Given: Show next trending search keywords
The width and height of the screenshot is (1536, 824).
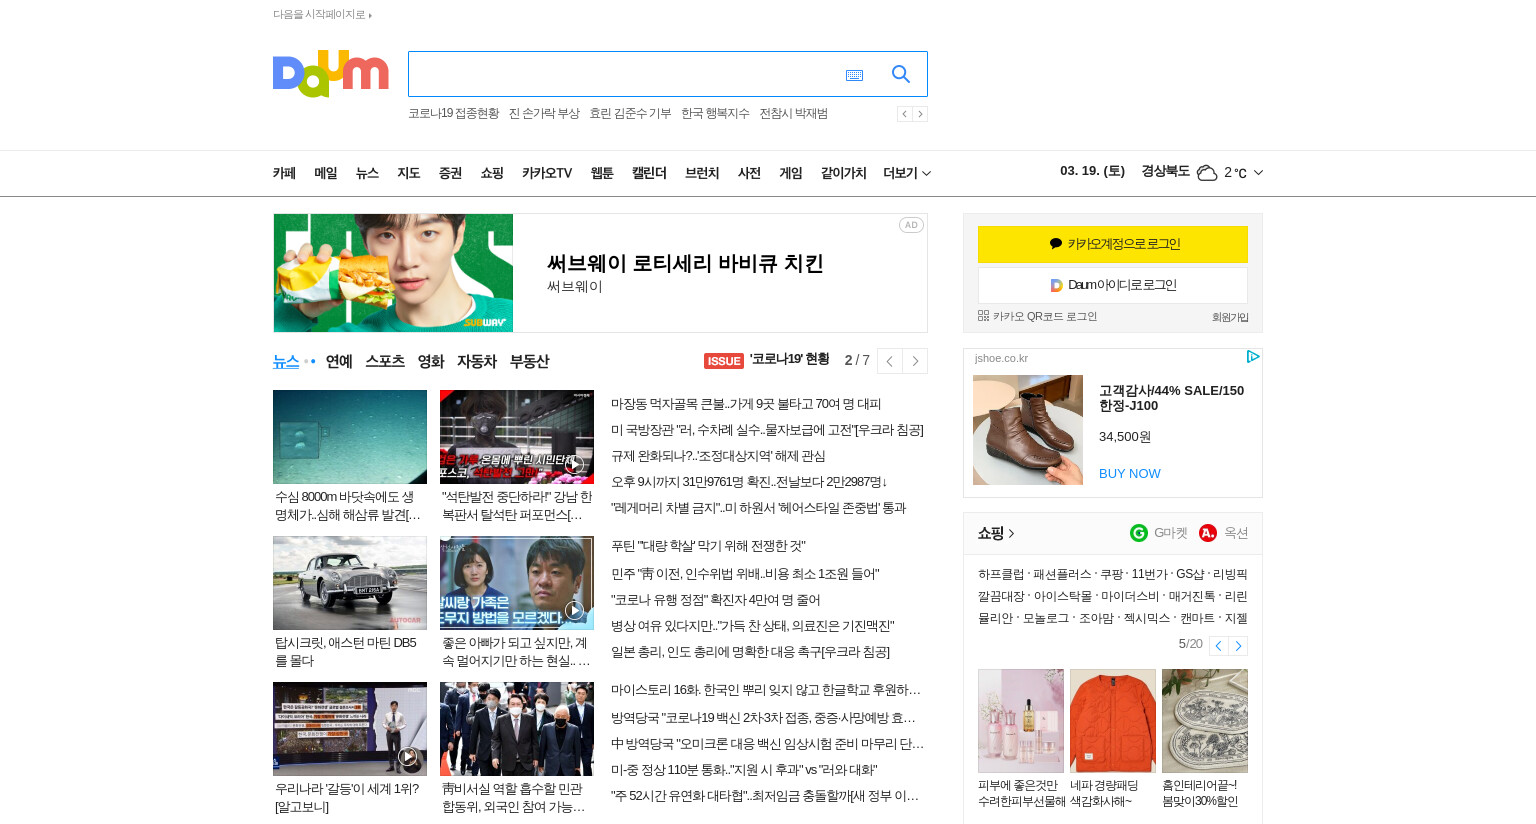Looking at the screenshot, I should point(920,114).
